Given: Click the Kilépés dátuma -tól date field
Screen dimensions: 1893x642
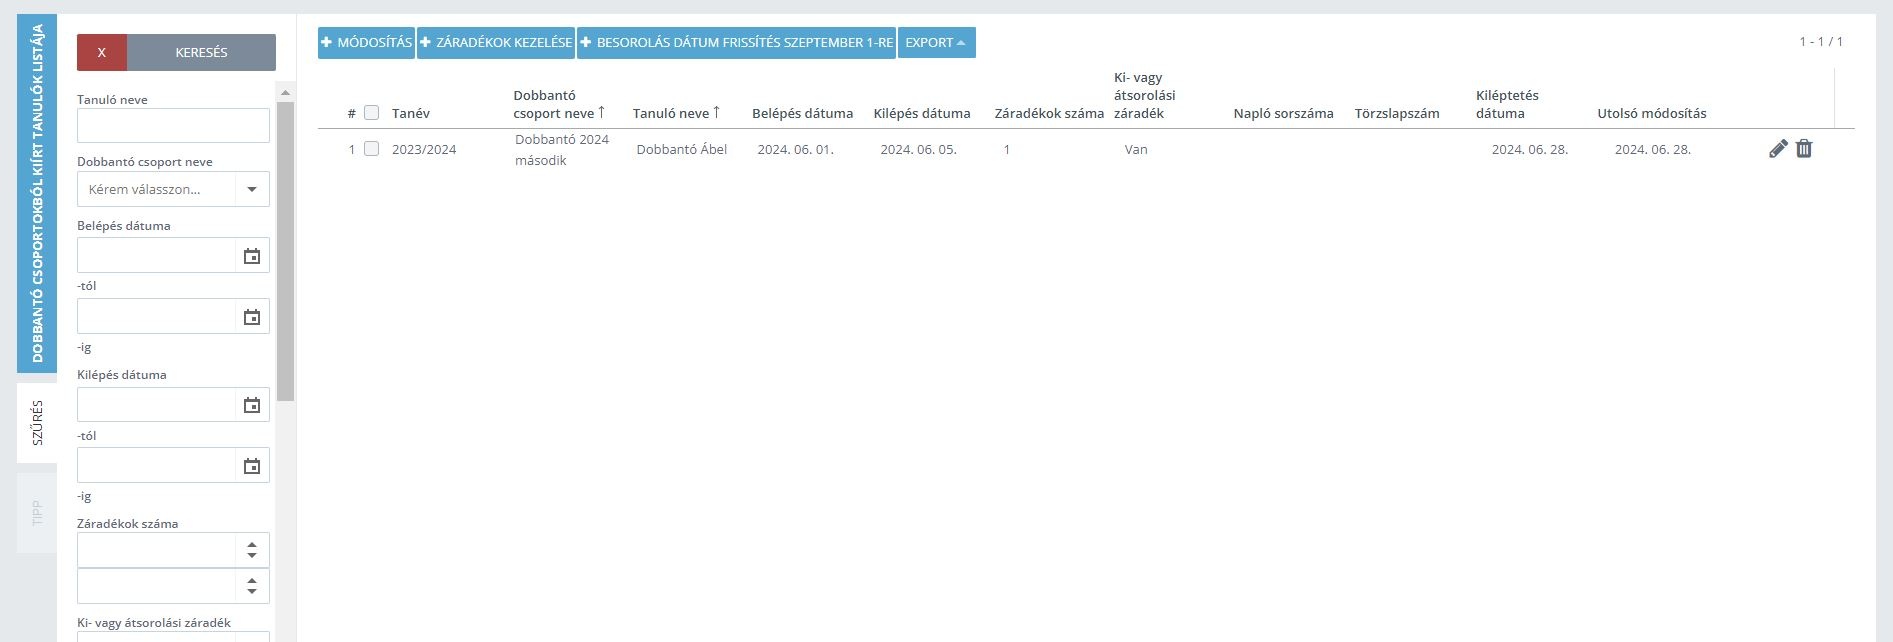Looking at the screenshot, I should (x=156, y=405).
